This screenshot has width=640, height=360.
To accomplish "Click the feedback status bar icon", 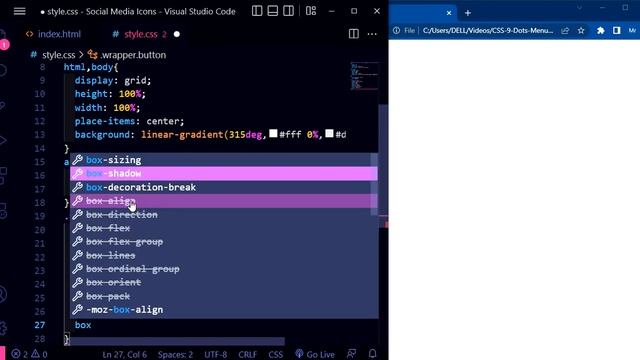I will pos(351,354).
